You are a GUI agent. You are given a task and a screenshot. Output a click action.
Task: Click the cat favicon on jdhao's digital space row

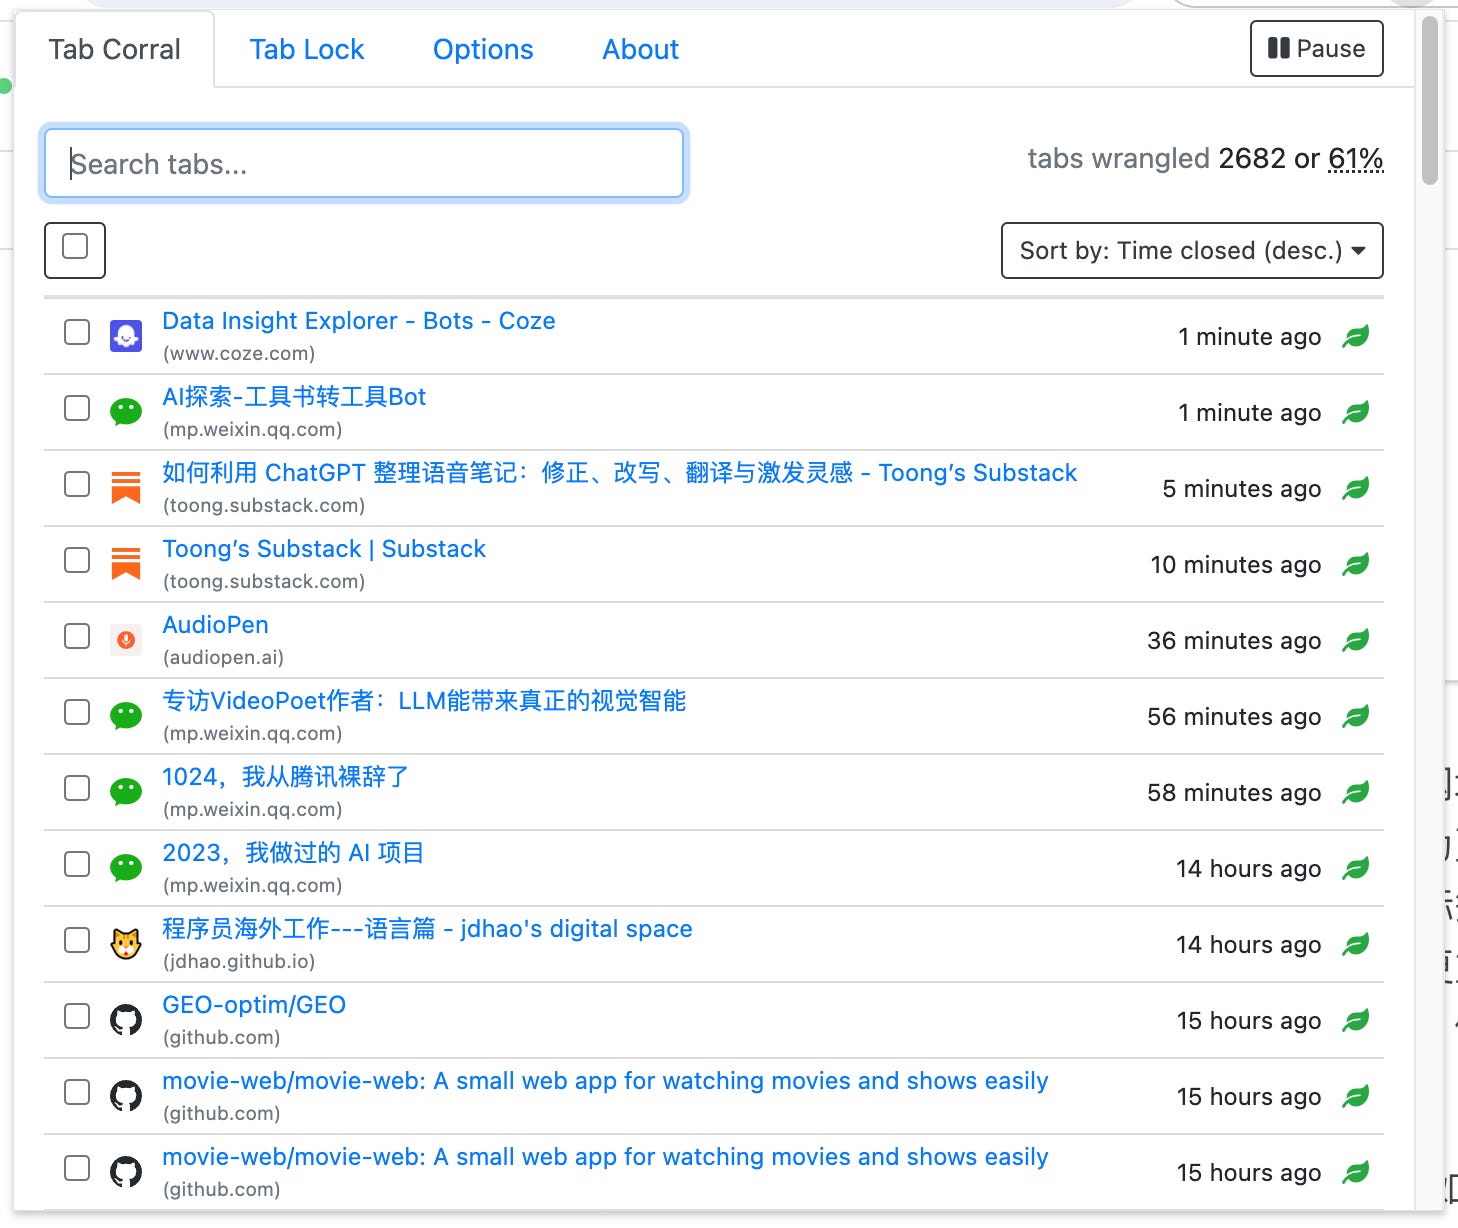(126, 940)
